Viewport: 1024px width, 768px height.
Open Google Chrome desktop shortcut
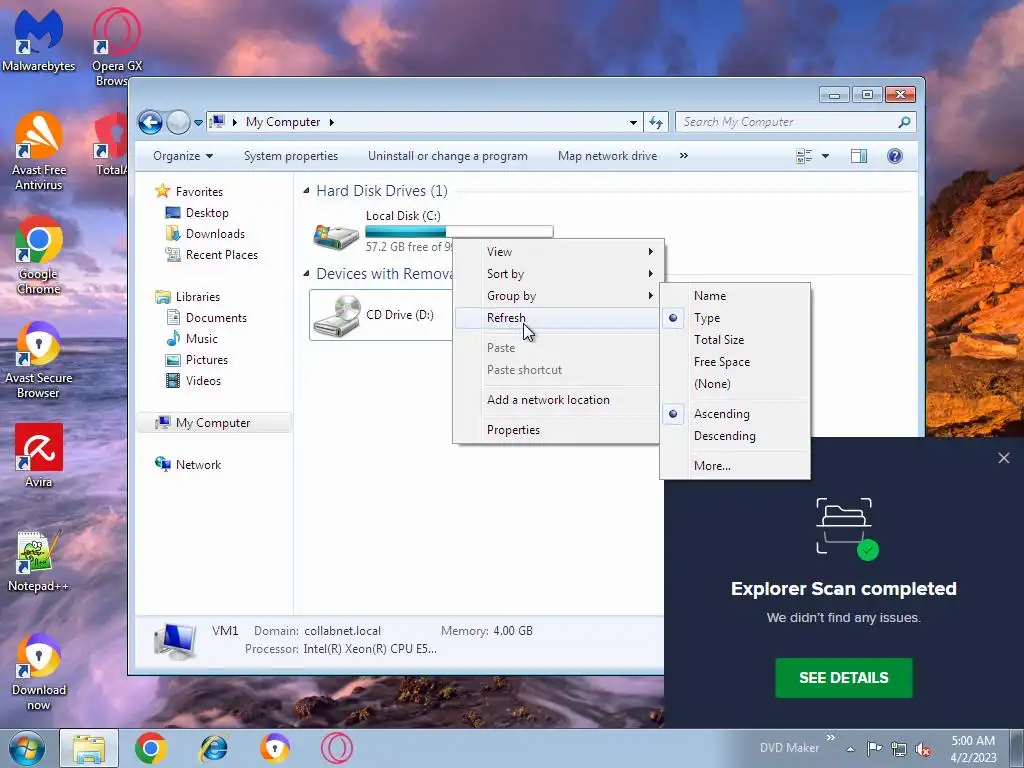(x=39, y=256)
